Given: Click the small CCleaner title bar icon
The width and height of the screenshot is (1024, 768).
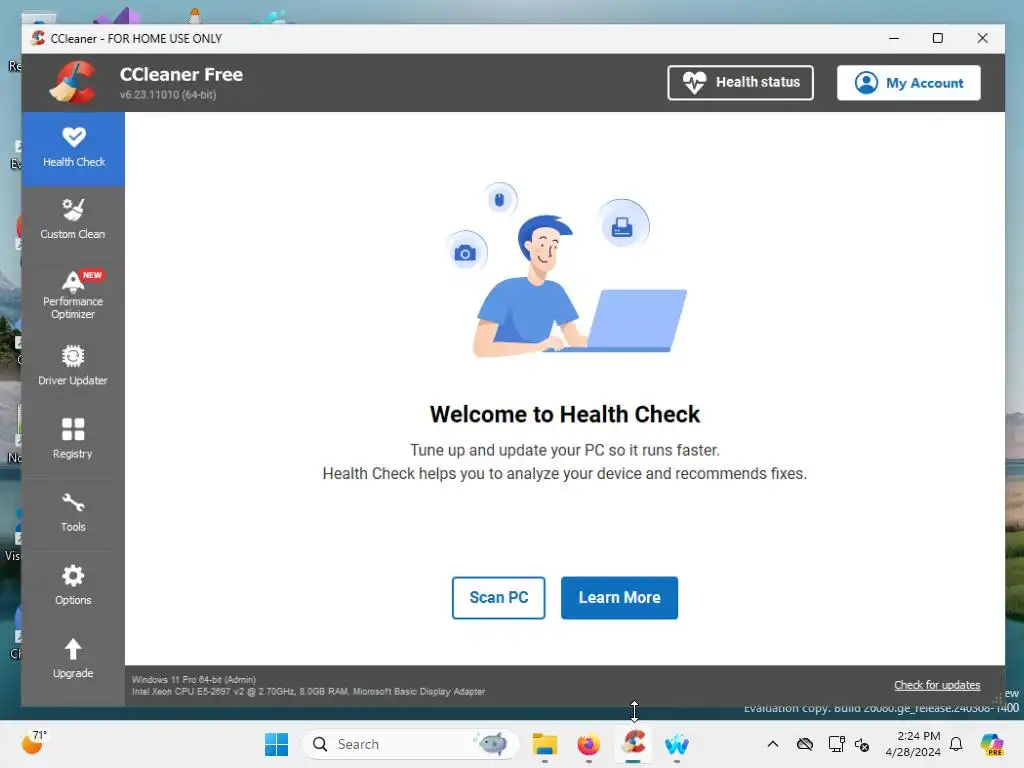Looking at the screenshot, I should [39, 39].
